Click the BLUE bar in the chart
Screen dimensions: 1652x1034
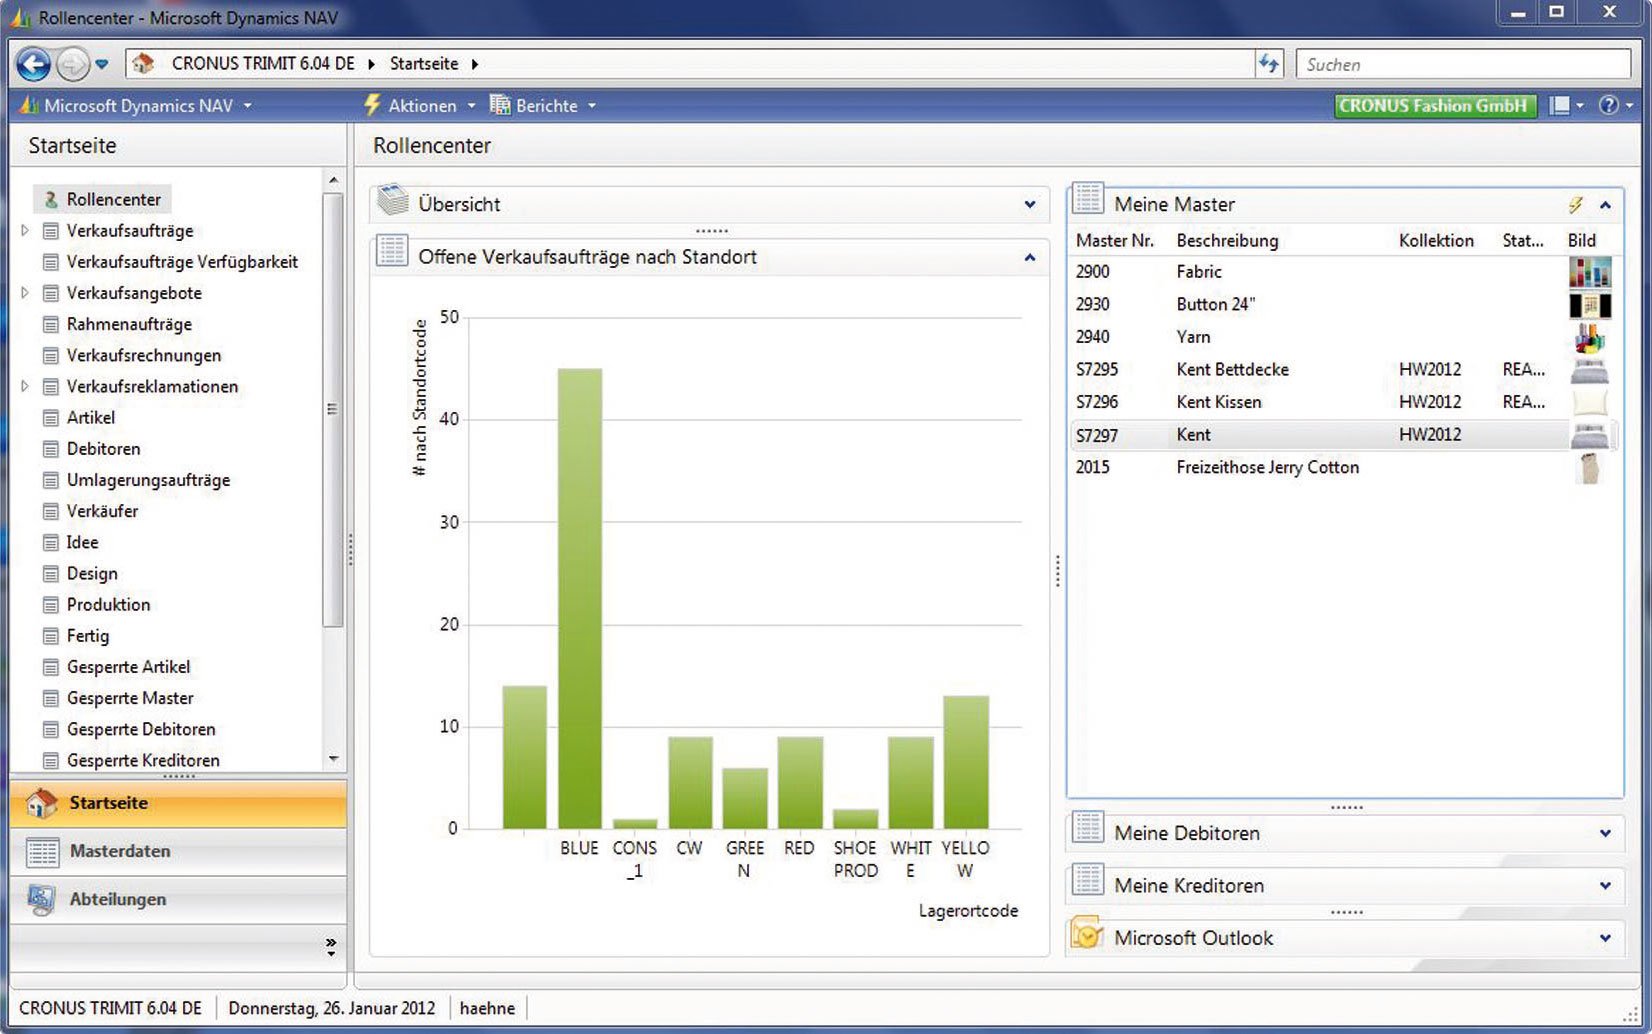[580, 598]
